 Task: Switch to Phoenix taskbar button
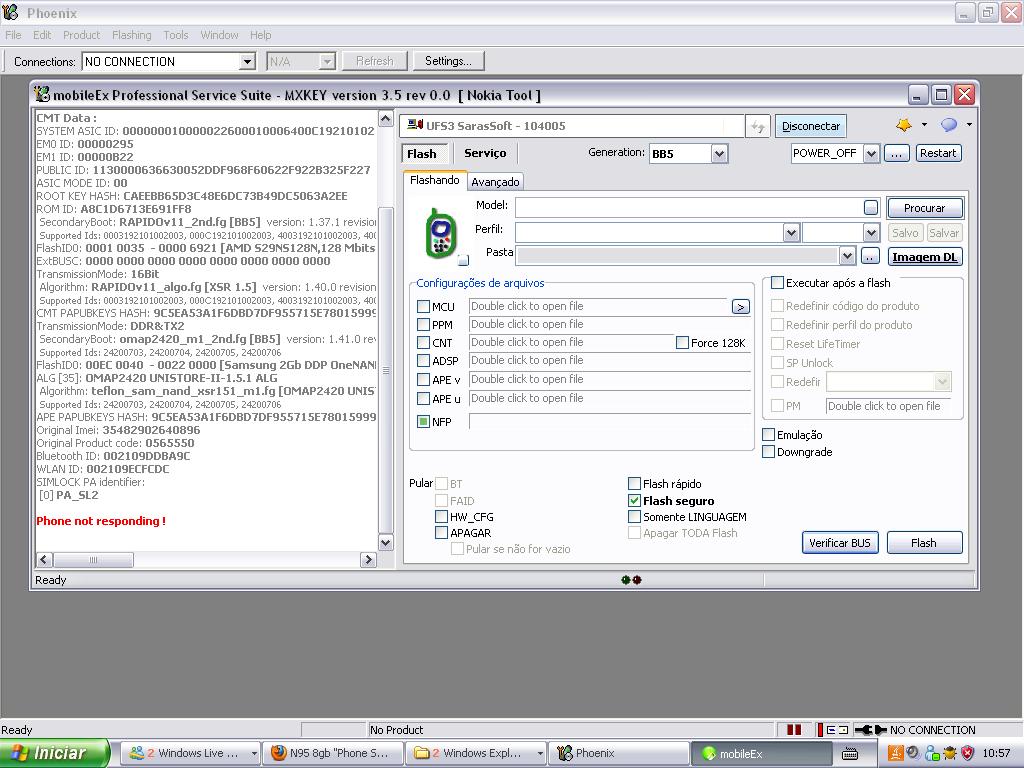click(619, 754)
